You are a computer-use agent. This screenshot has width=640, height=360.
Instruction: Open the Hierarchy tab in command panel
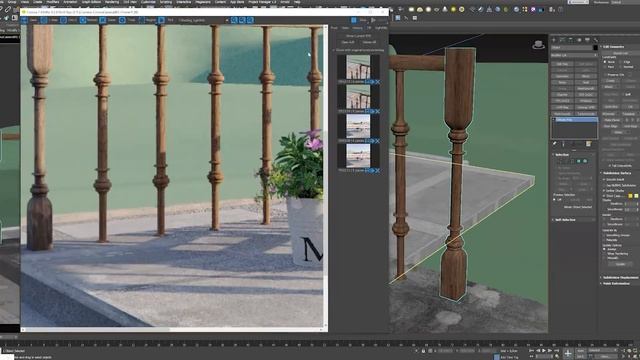click(x=571, y=40)
